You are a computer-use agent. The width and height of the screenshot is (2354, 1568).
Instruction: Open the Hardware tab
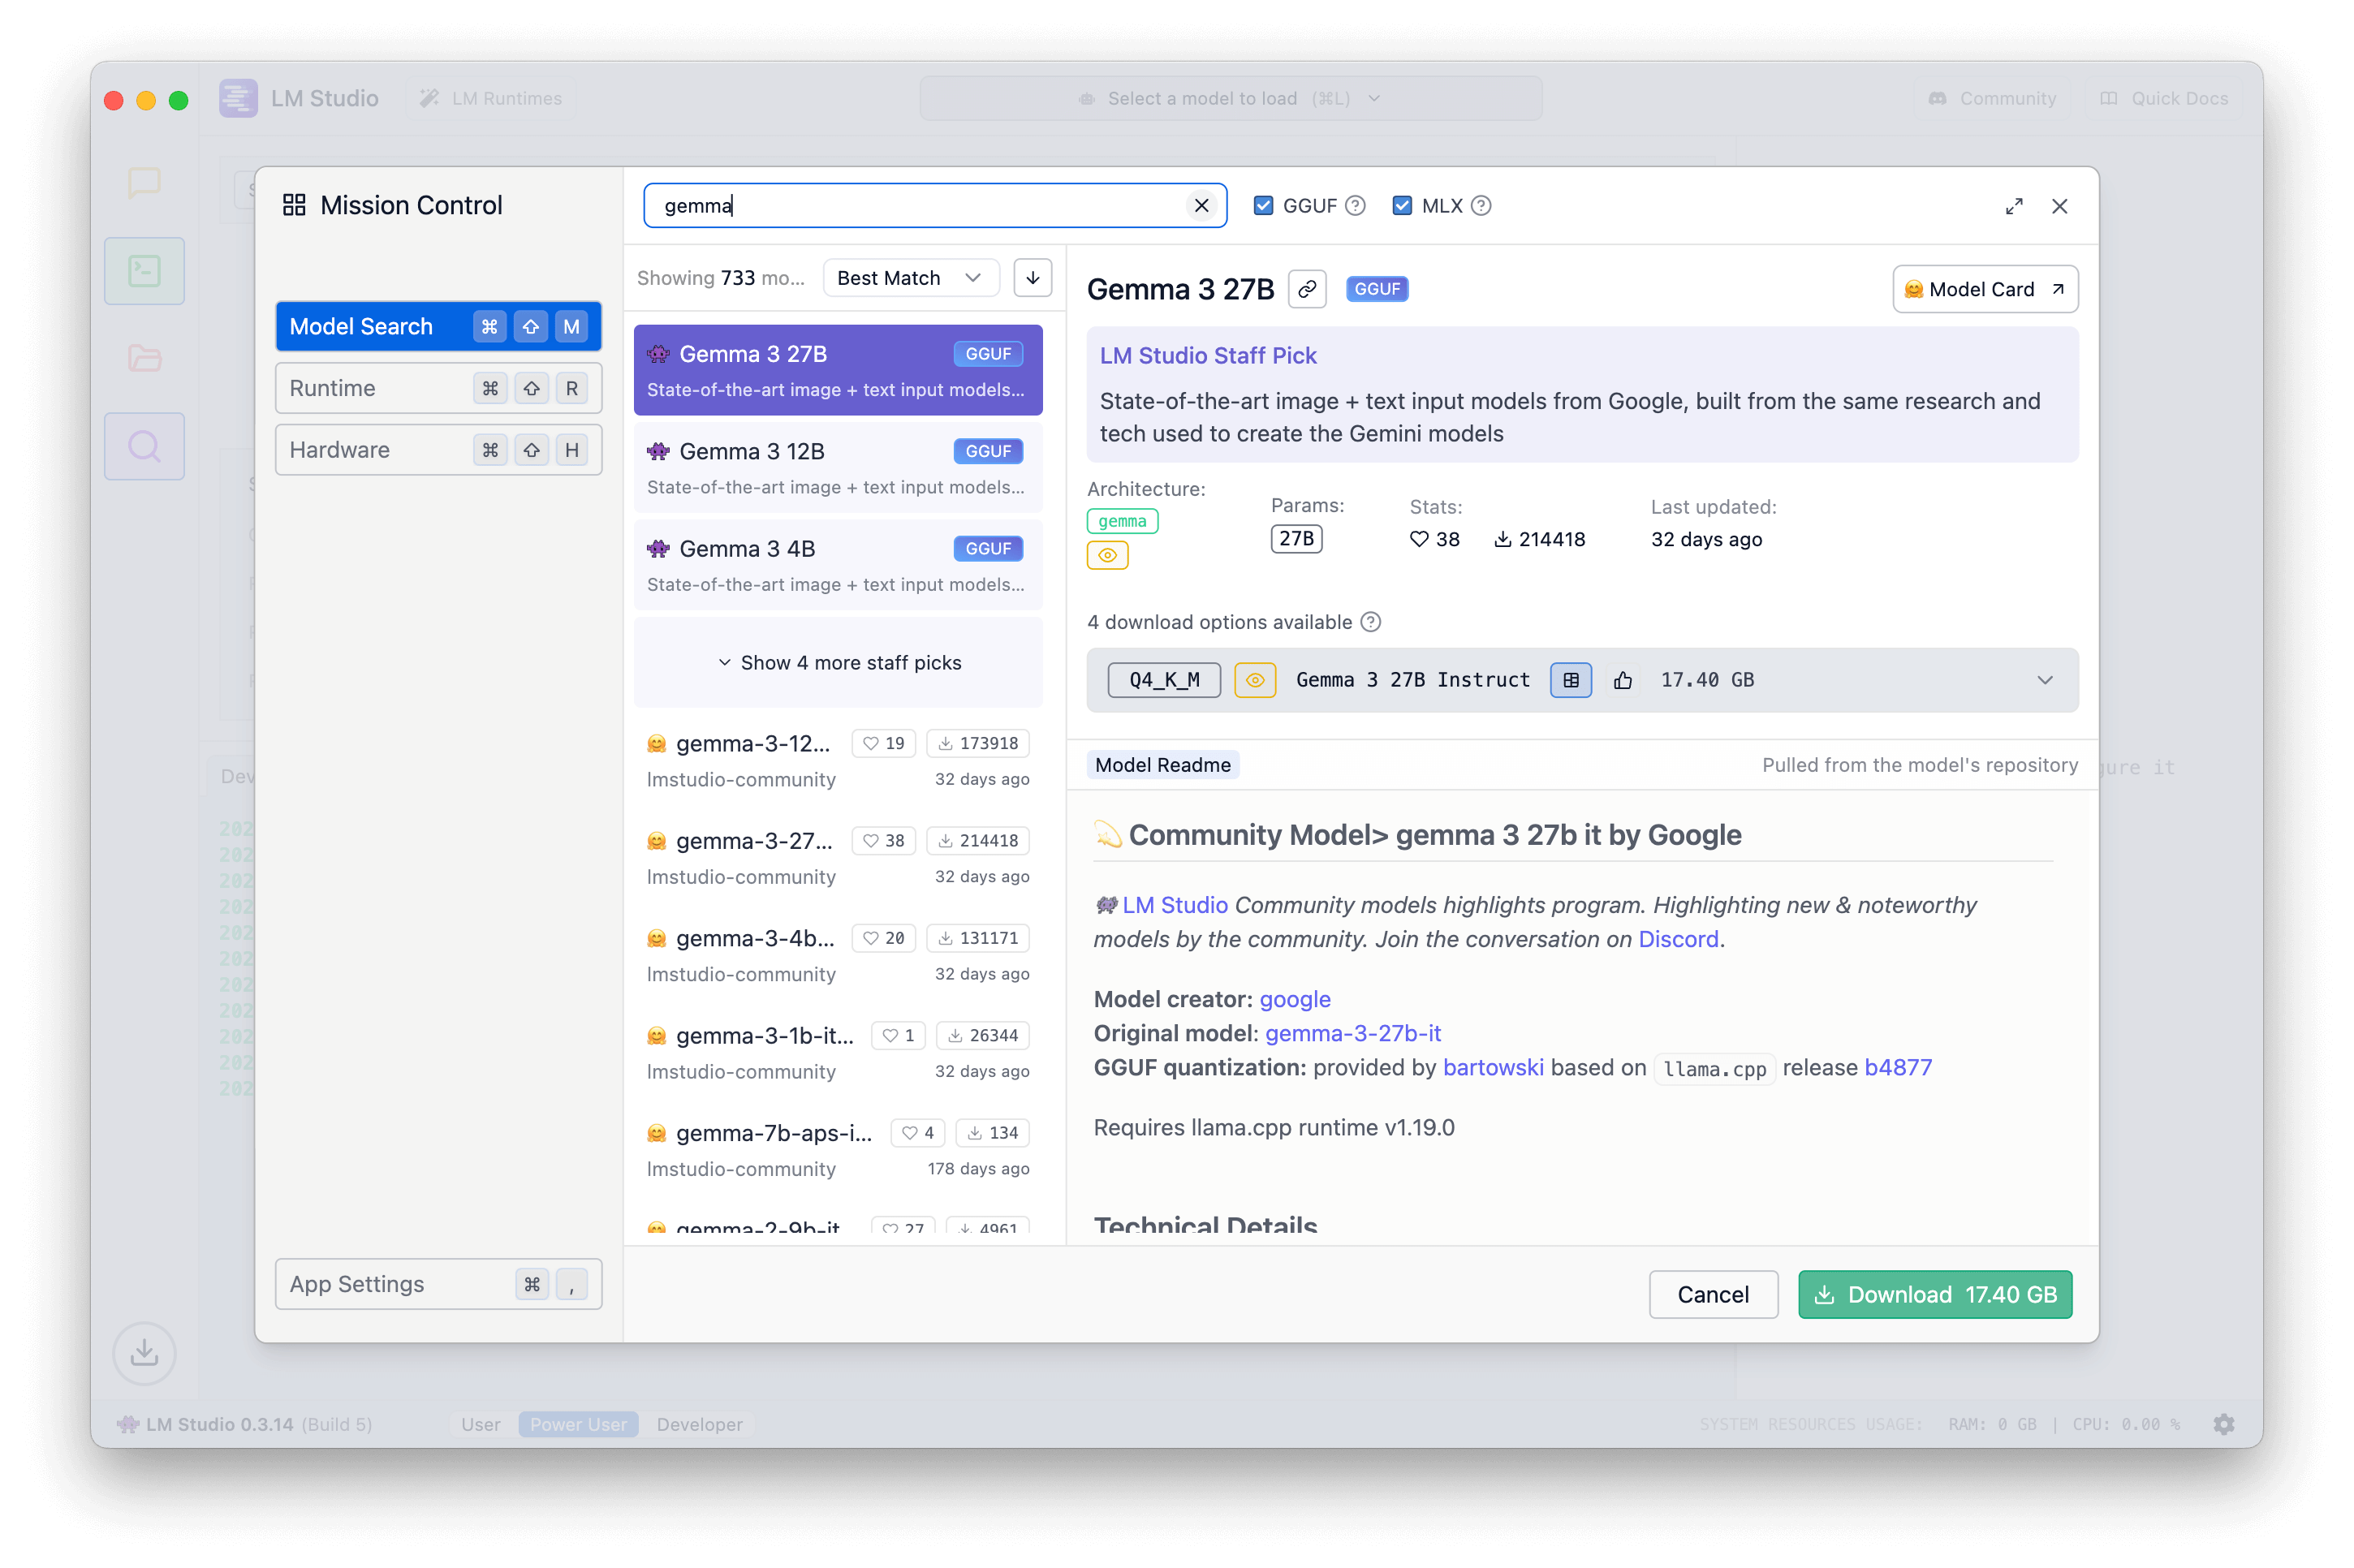[x=438, y=450]
